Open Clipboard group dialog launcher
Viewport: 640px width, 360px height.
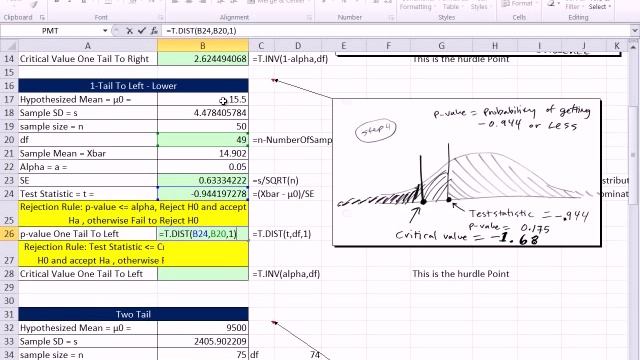pos(42,18)
